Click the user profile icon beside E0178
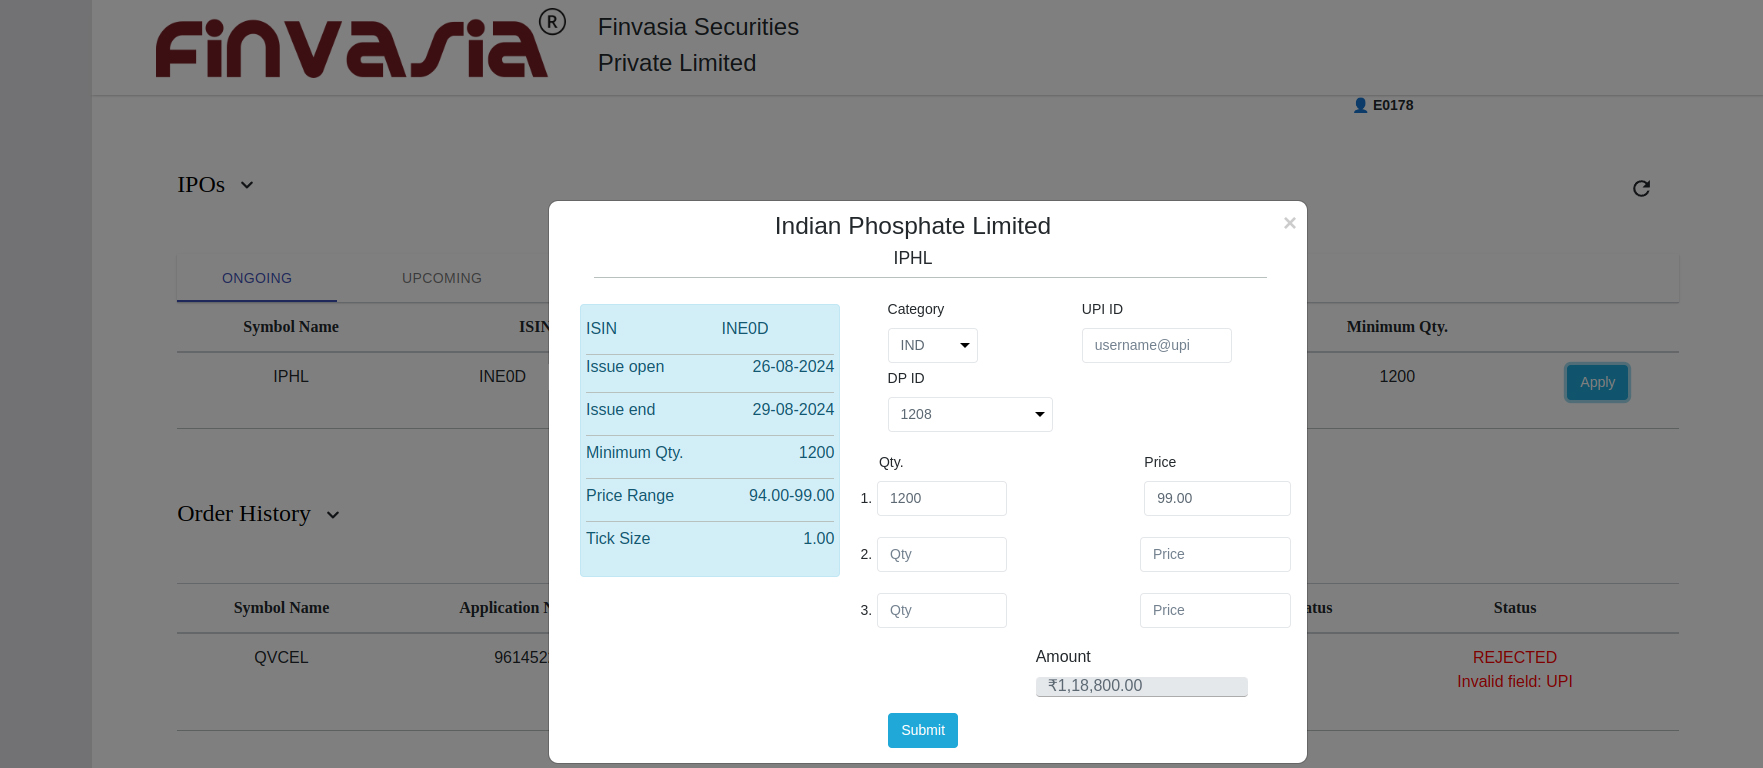The width and height of the screenshot is (1763, 768). coord(1360,105)
